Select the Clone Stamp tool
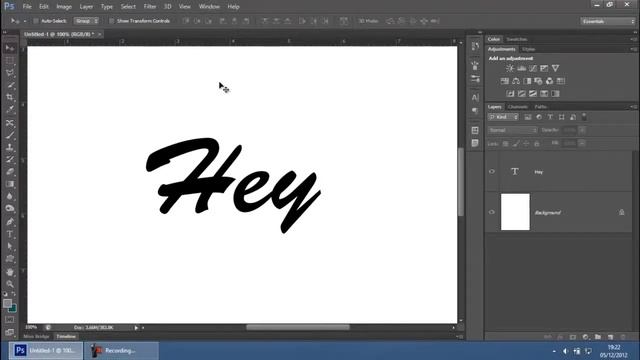 coord(10,147)
